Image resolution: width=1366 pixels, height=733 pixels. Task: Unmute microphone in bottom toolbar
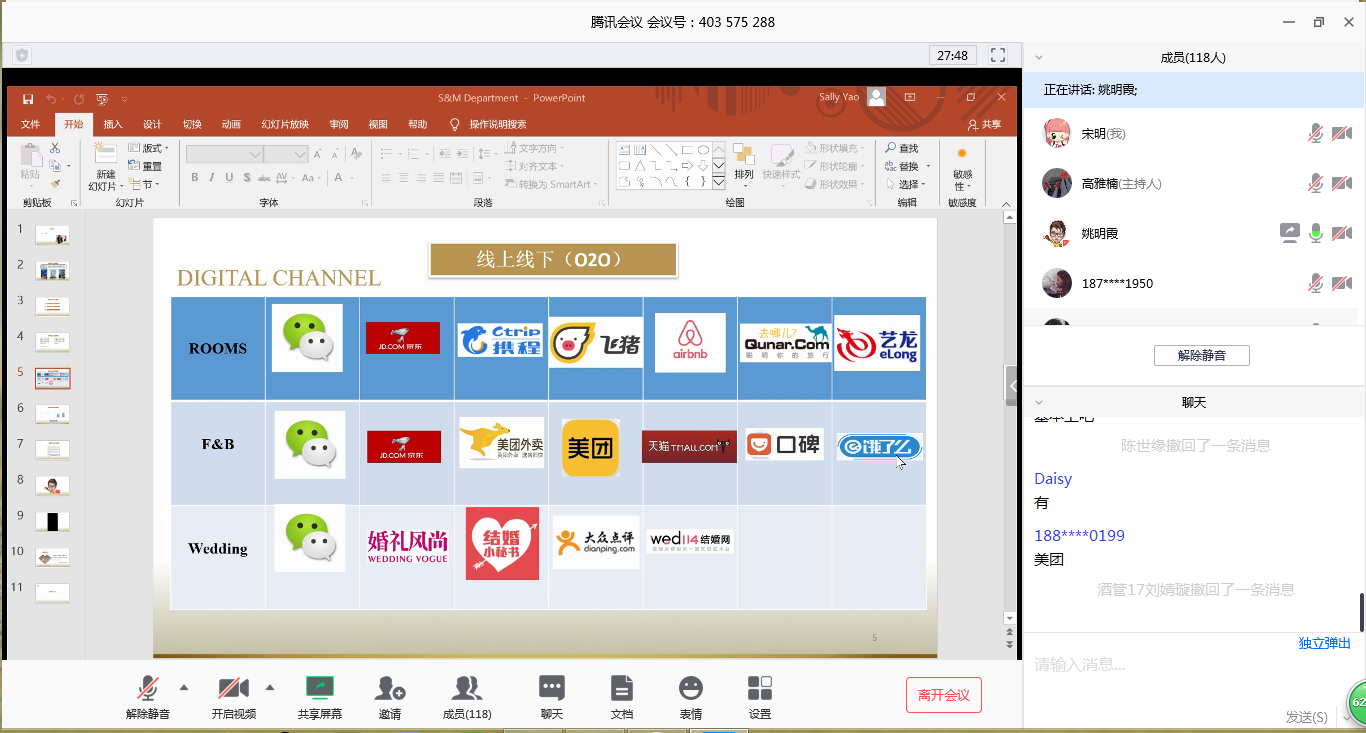(x=148, y=696)
